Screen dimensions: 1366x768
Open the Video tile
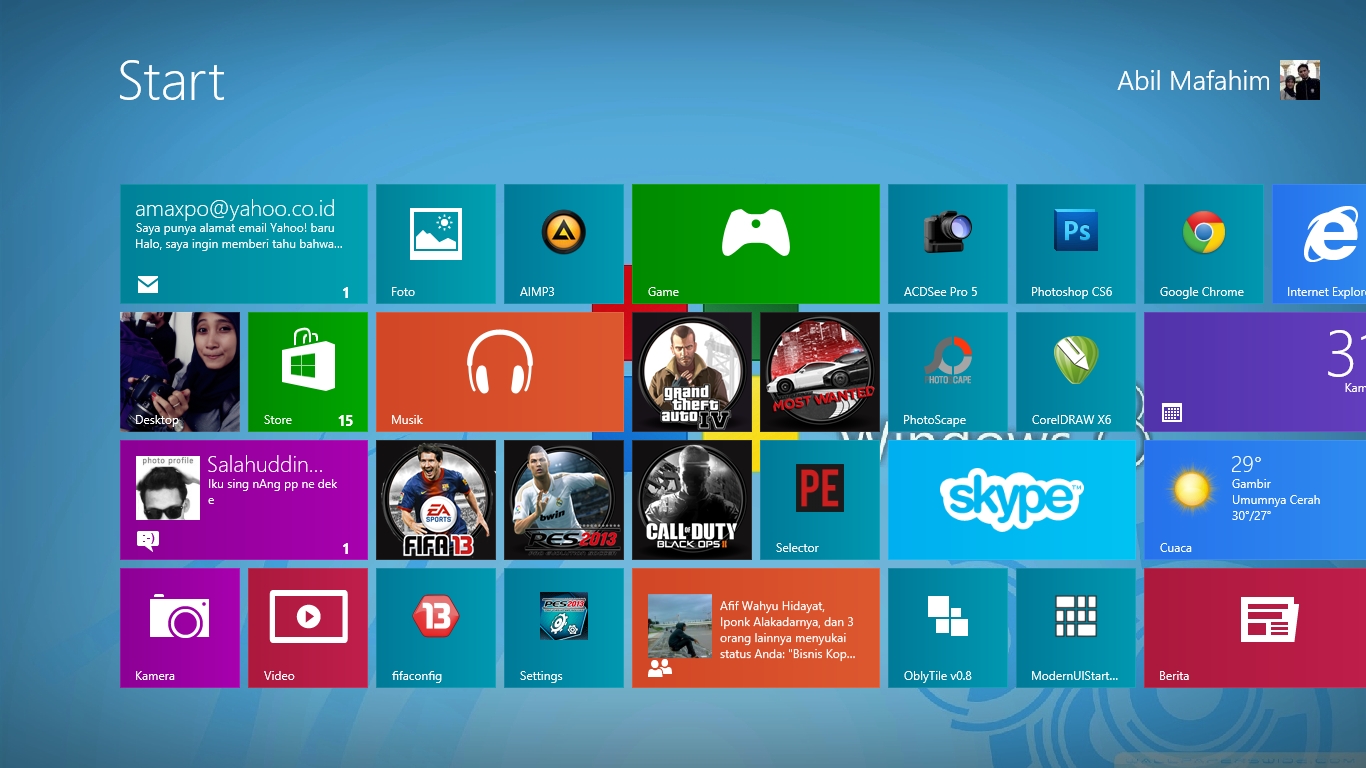click(x=308, y=628)
